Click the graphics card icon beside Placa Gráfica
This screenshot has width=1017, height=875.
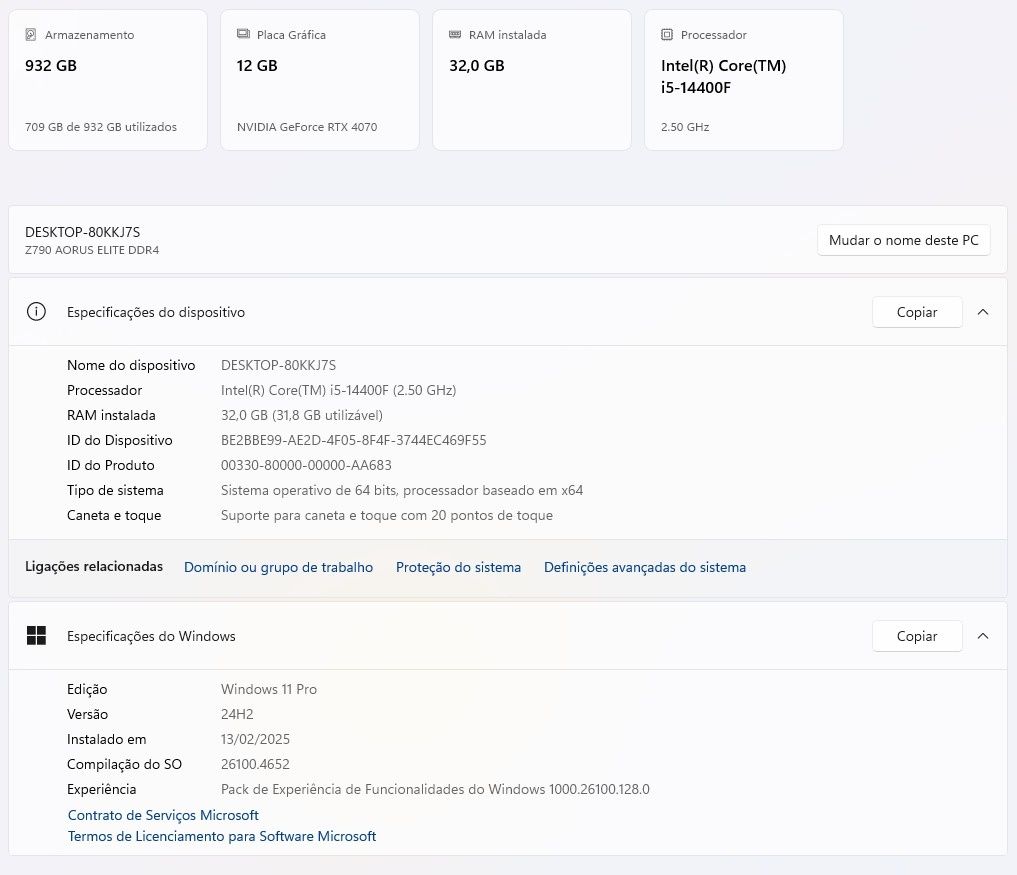pos(243,34)
